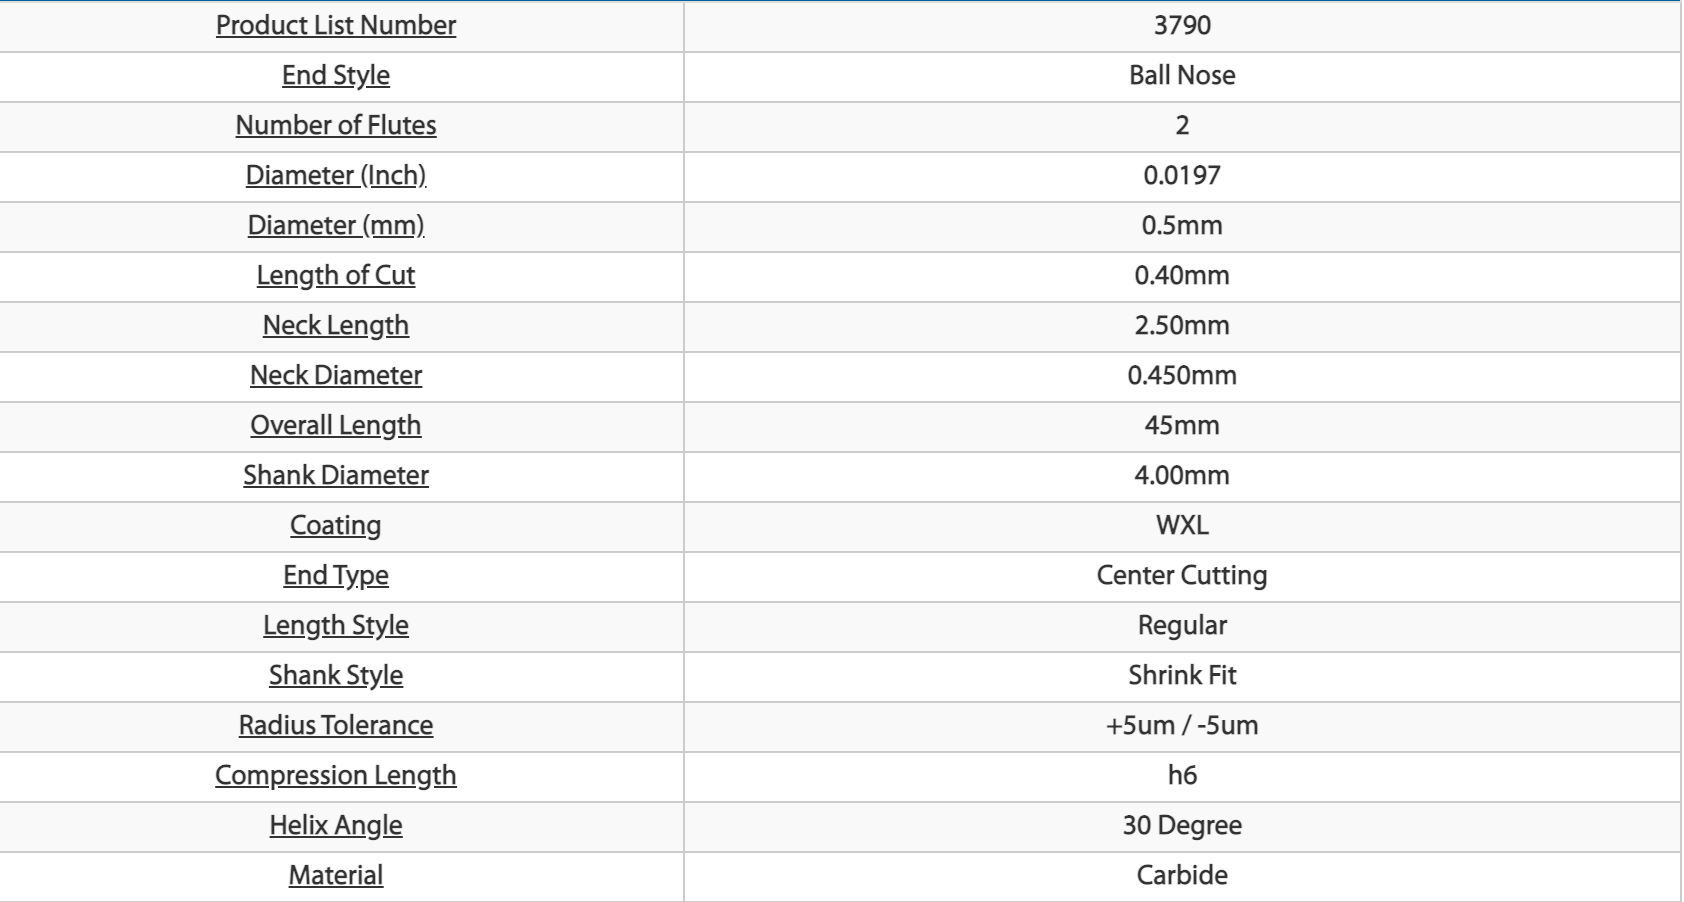Select the Diameter (mm) link
The width and height of the screenshot is (1684, 902).
[336, 226]
